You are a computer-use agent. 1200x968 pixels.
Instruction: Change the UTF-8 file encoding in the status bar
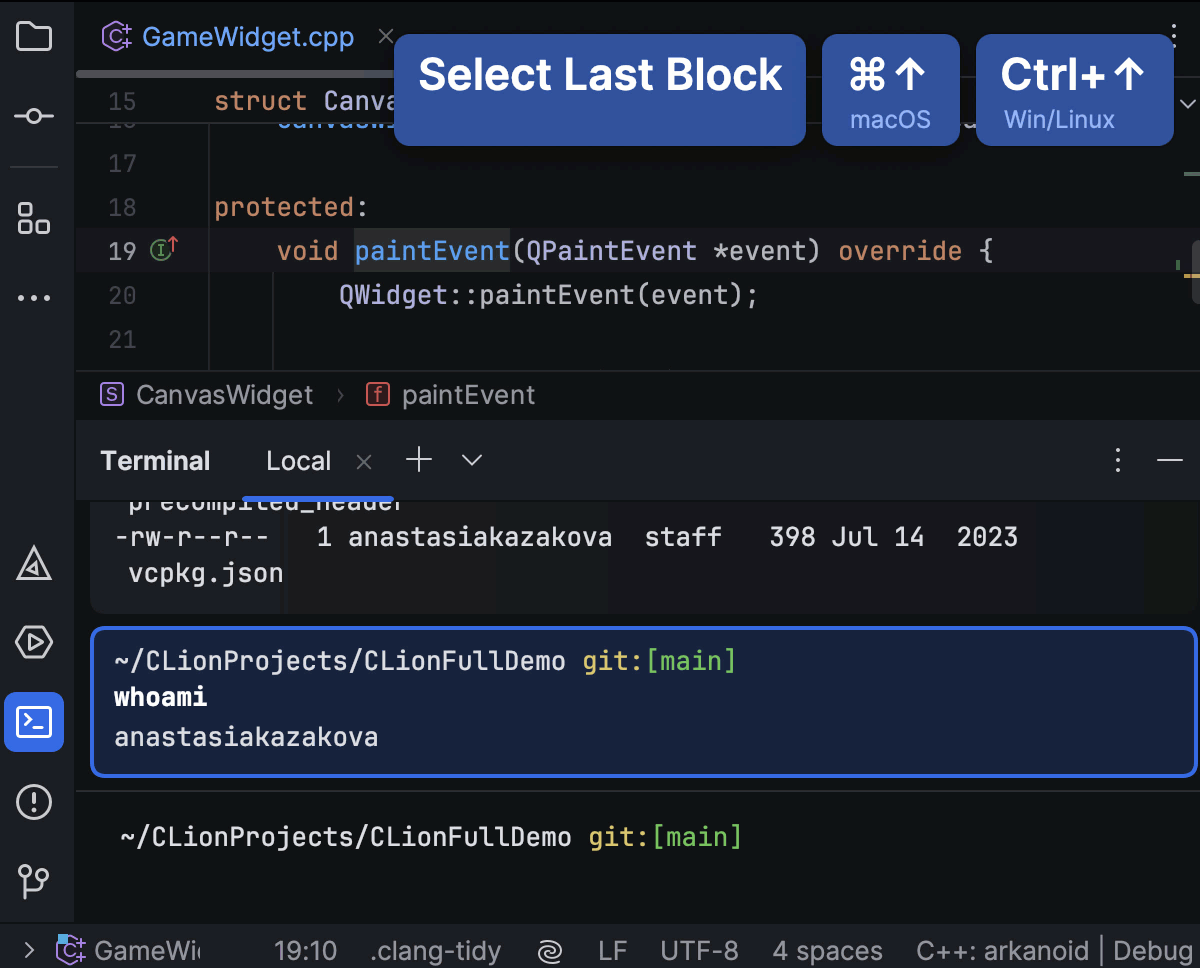pos(699,950)
